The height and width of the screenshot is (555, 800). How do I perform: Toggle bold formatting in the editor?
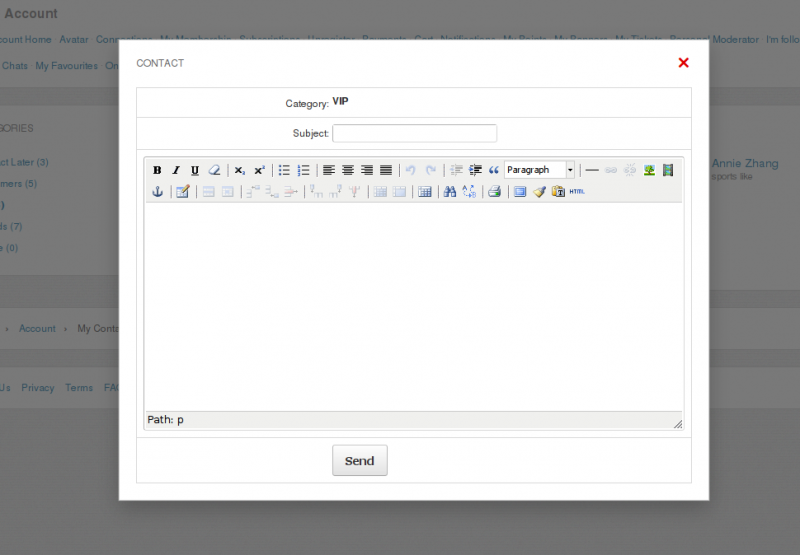[x=157, y=170]
